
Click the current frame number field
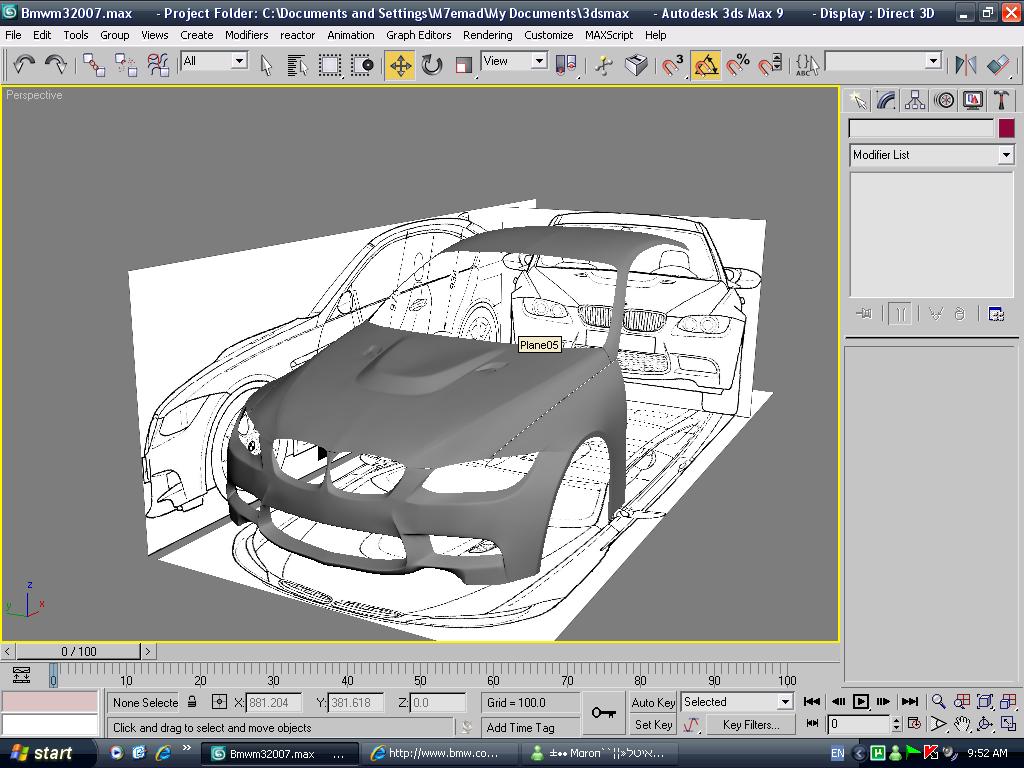click(x=857, y=724)
